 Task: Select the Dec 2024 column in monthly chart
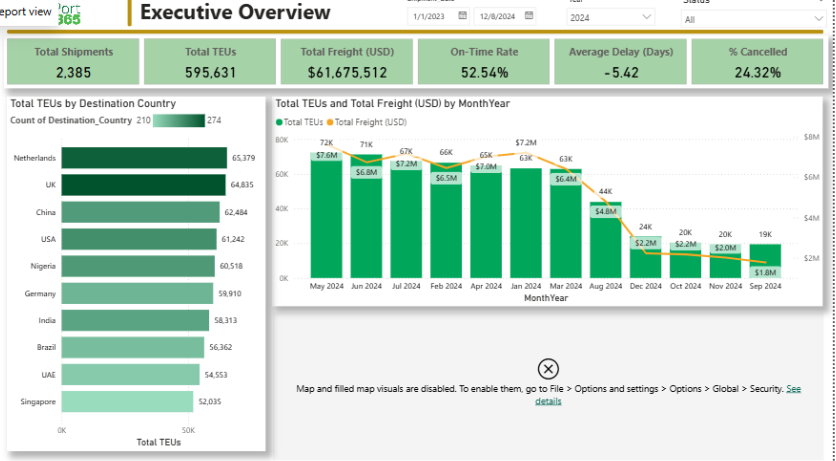click(x=646, y=257)
